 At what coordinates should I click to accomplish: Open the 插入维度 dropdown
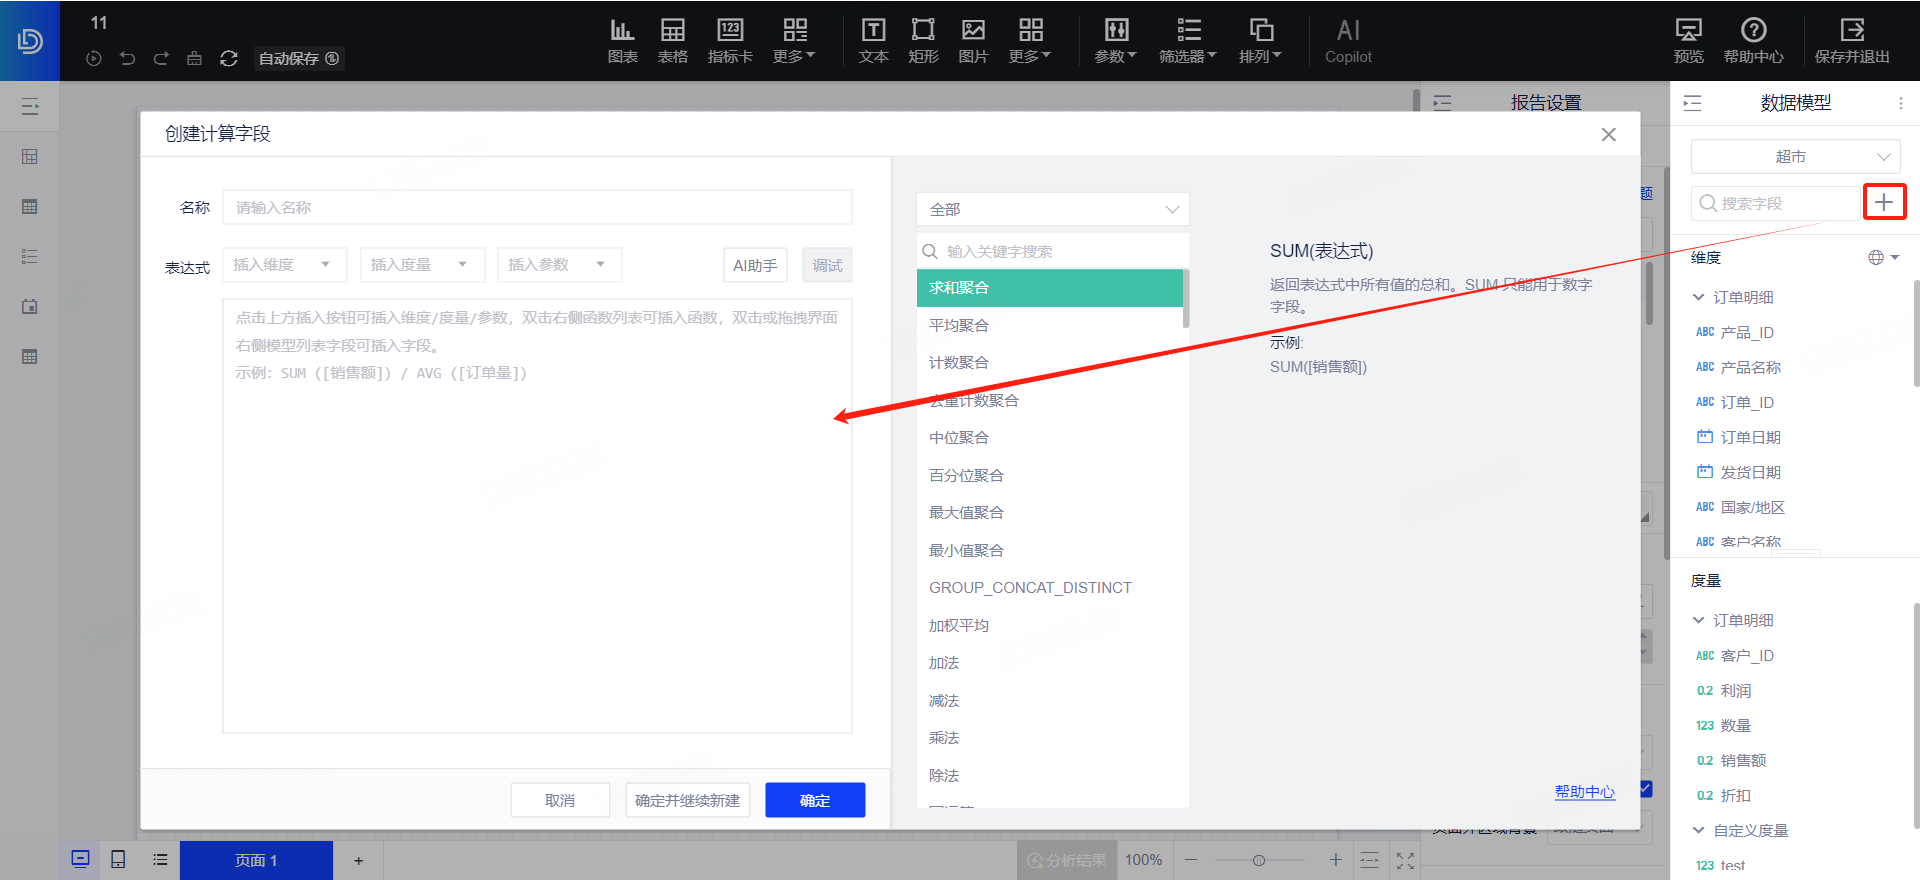(x=284, y=265)
